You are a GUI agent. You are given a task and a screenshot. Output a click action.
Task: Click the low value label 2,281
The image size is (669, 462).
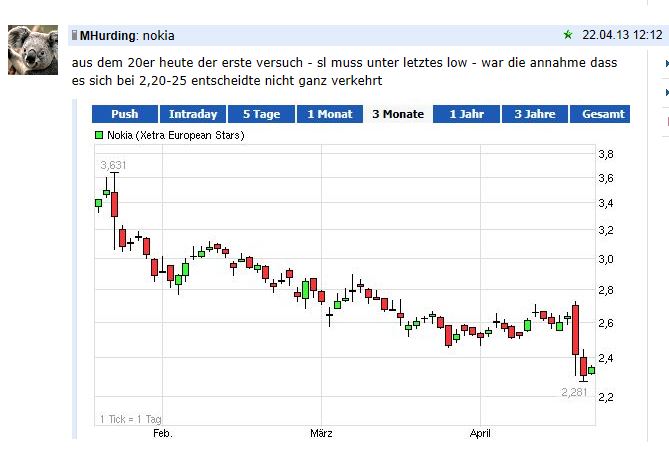(574, 392)
